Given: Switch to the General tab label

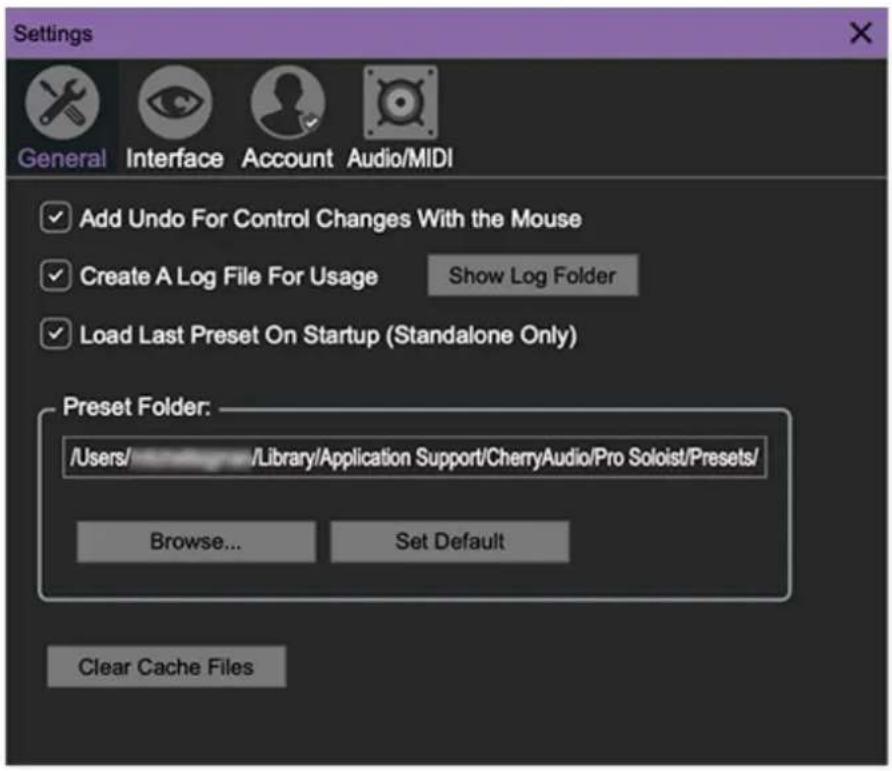Looking at the screenshot, I should click(x=62, y=158).
